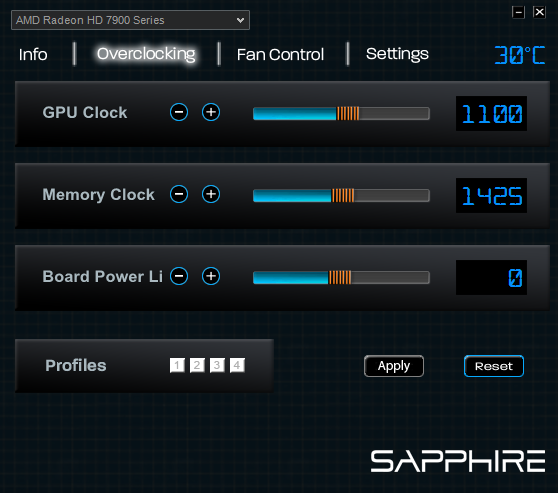The height and width of the screenshot is (493, 558).
Task: Choose profile slot 4
Action: pos(237,365)
